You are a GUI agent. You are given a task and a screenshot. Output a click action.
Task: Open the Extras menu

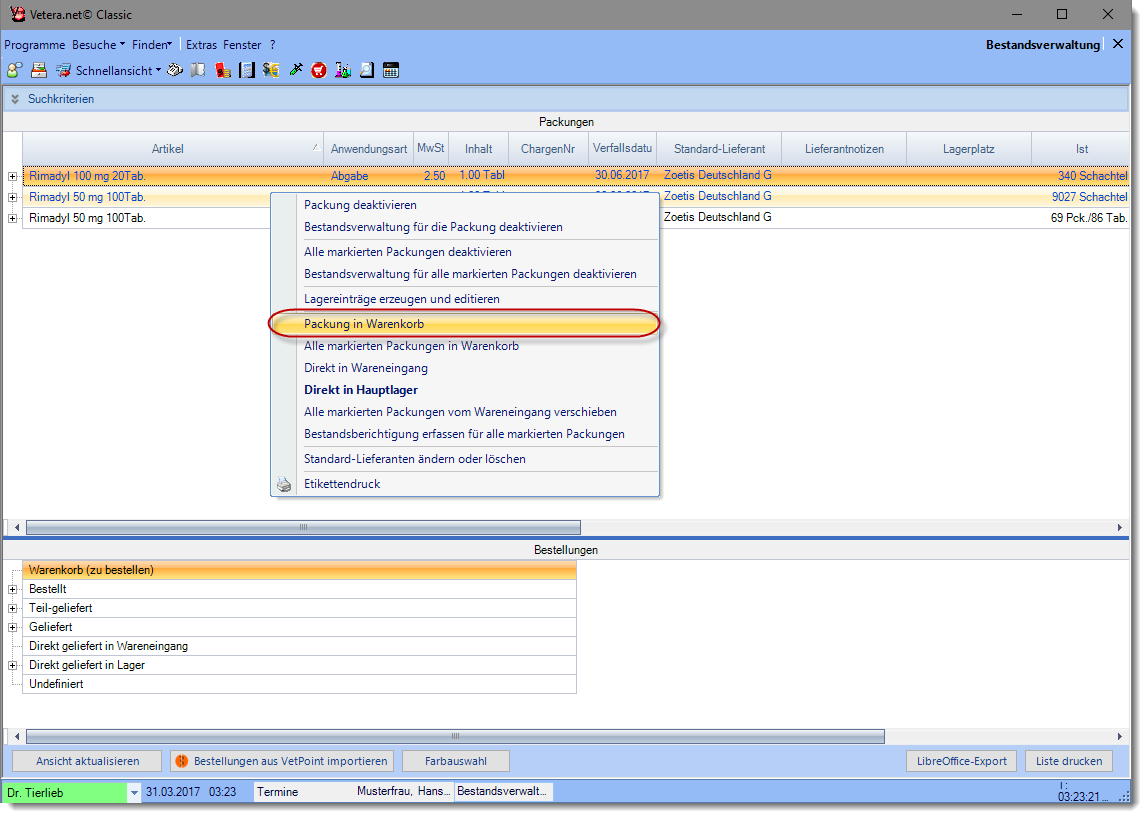click(201, 45)
